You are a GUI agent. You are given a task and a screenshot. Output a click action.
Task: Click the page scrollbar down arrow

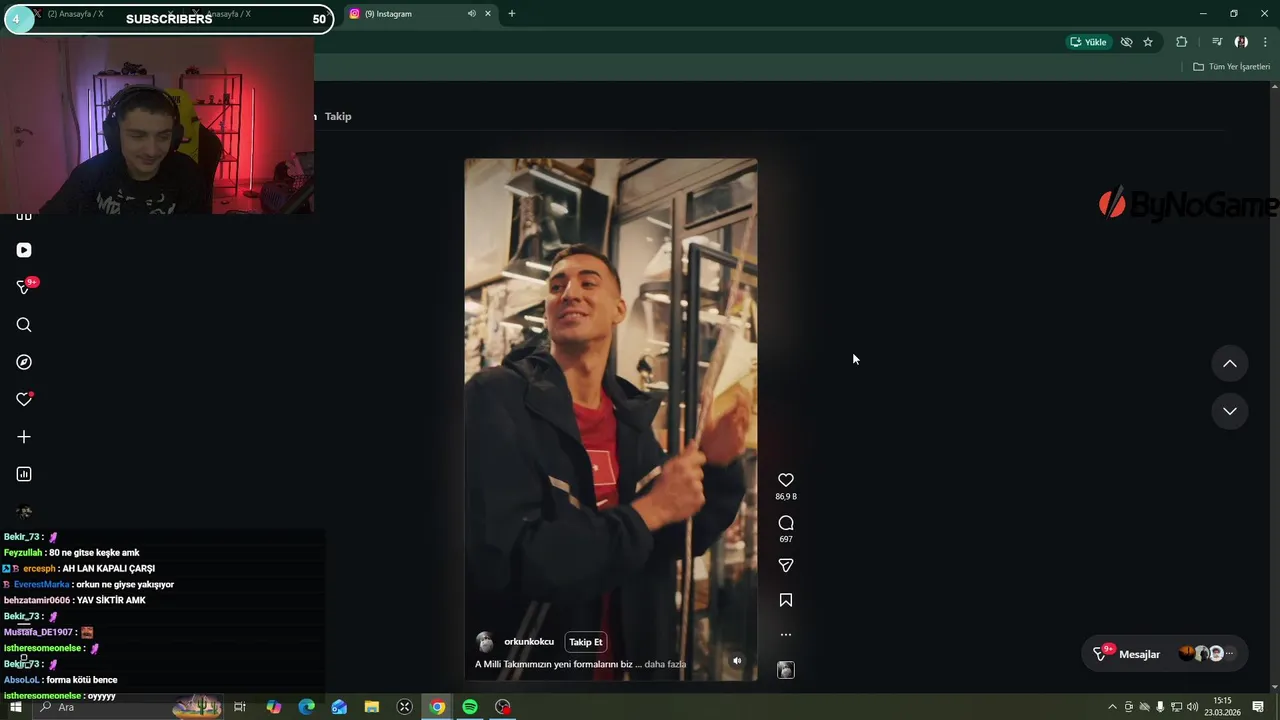[x=1275, y=688]
